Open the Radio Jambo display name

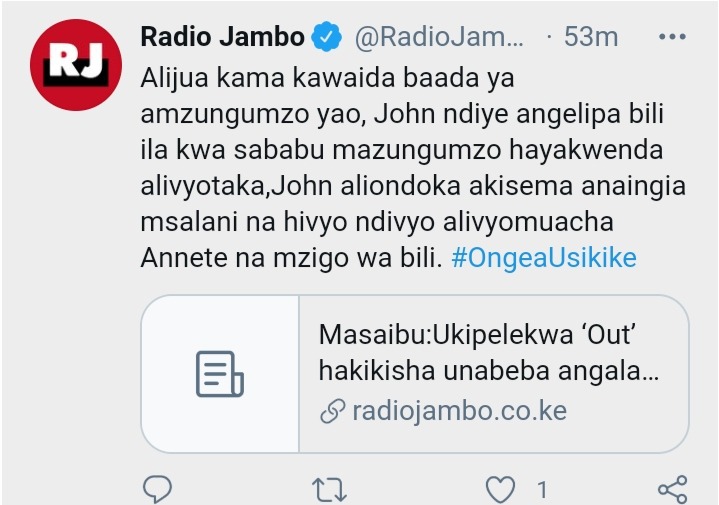click(222, 36)
